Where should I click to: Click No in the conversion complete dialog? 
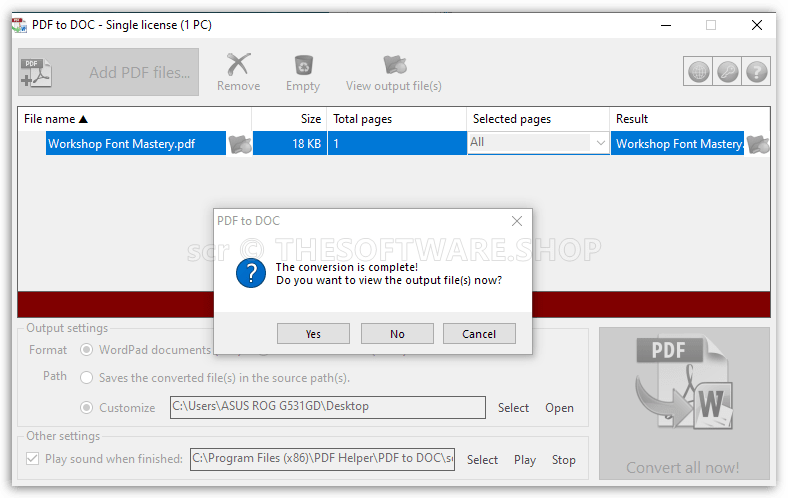pyautogui.click(x=397, y=334)
